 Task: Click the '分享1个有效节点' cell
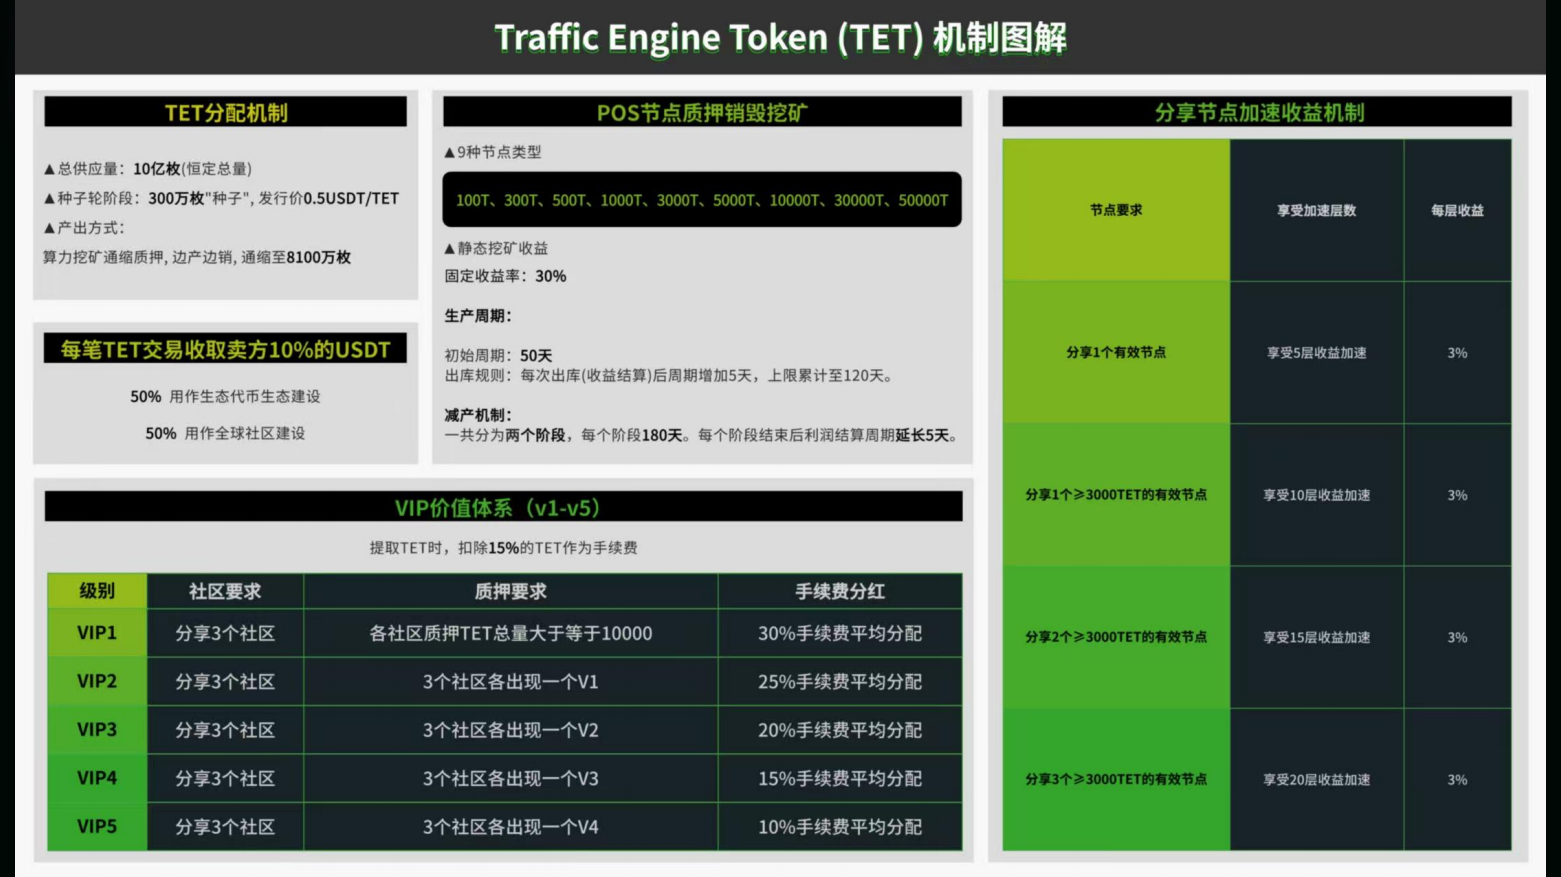(x=1116, y=352)
